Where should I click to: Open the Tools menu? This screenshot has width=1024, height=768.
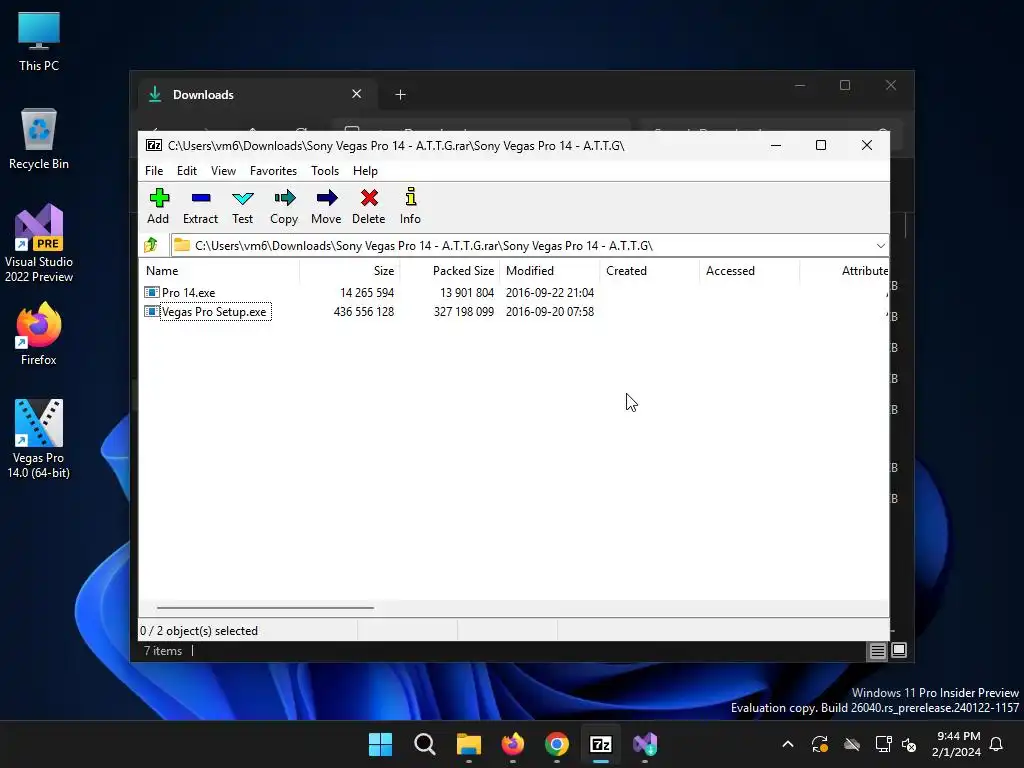[x=325, y=171]
